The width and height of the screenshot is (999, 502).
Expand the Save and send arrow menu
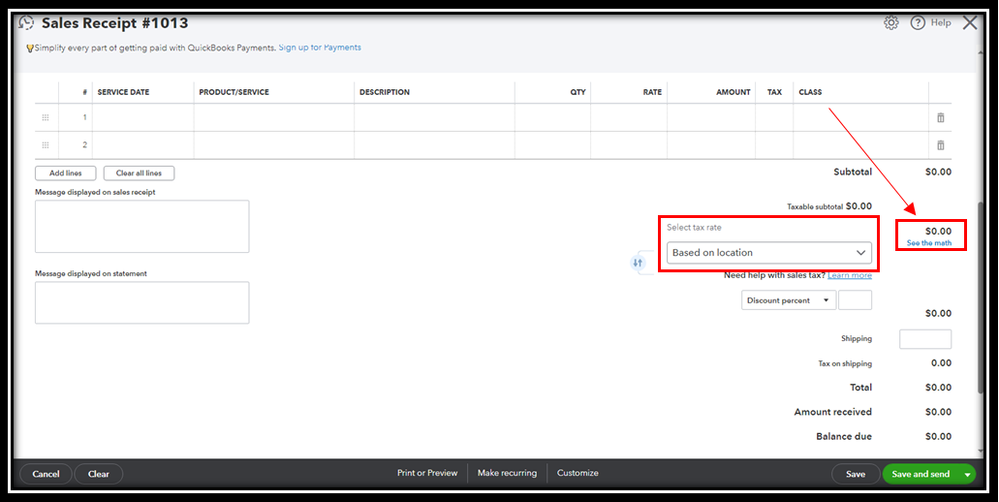(968, 474)
